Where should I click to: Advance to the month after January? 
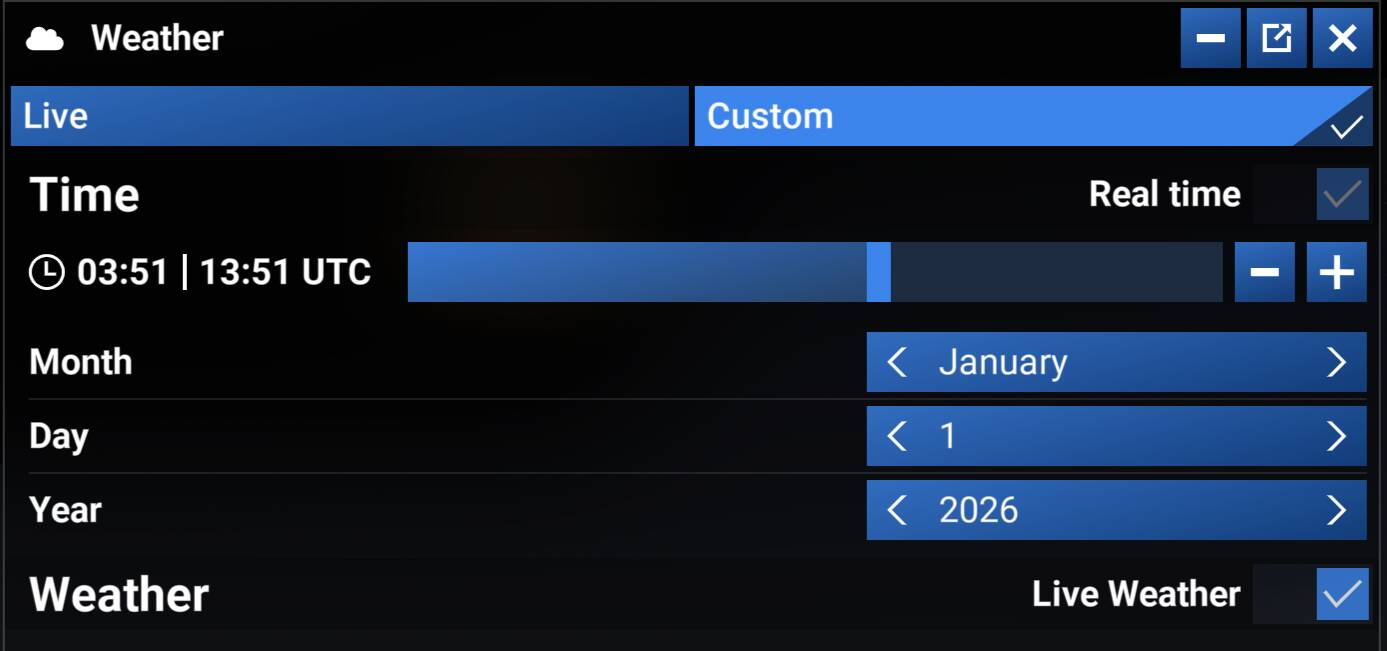click(1336, 362)
